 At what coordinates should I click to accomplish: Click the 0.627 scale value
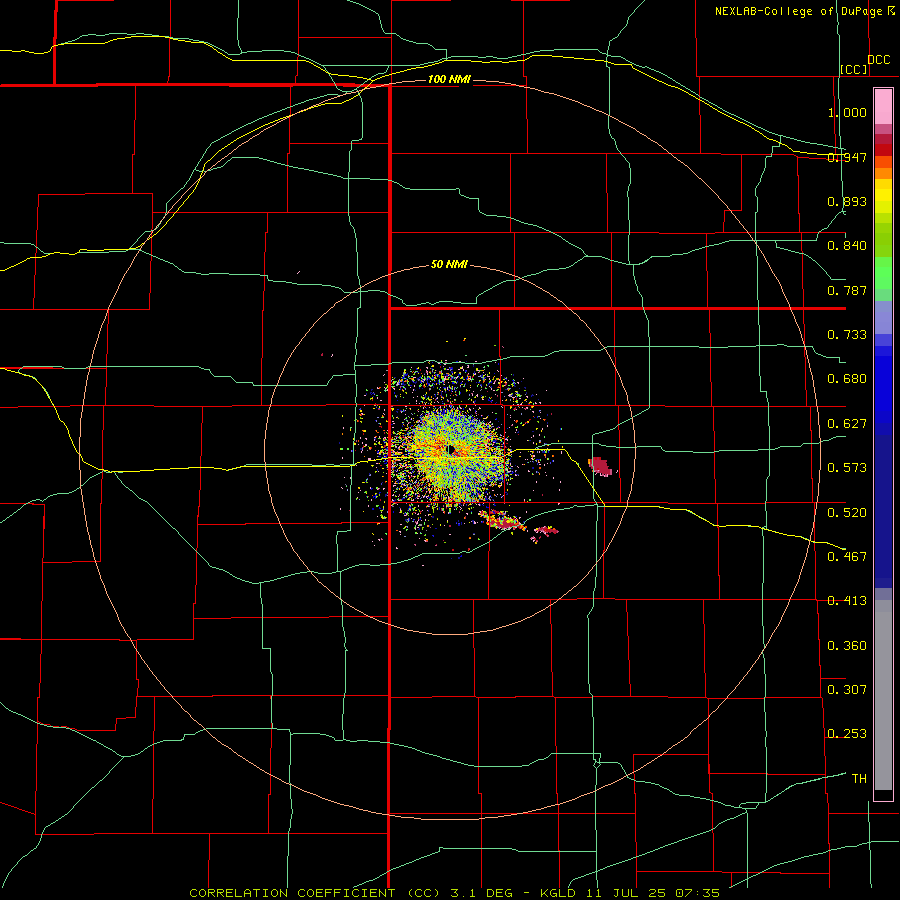847,424
